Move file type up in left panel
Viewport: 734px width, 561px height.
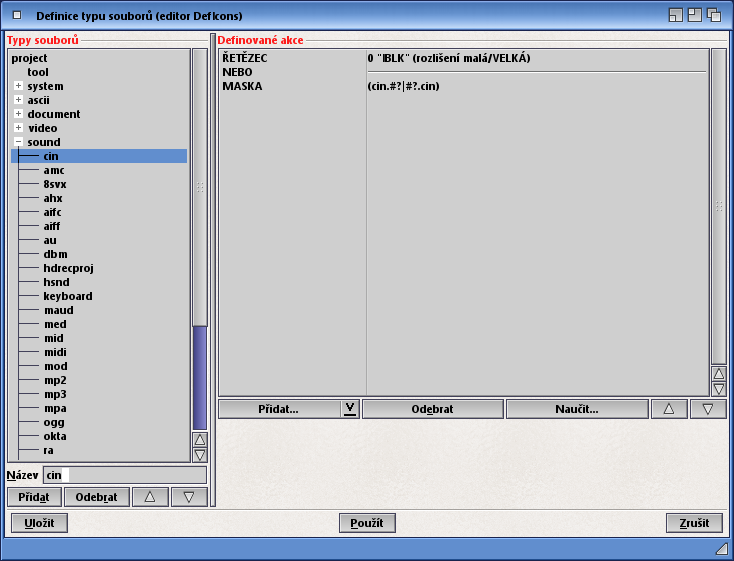click(x=149, y=497)
